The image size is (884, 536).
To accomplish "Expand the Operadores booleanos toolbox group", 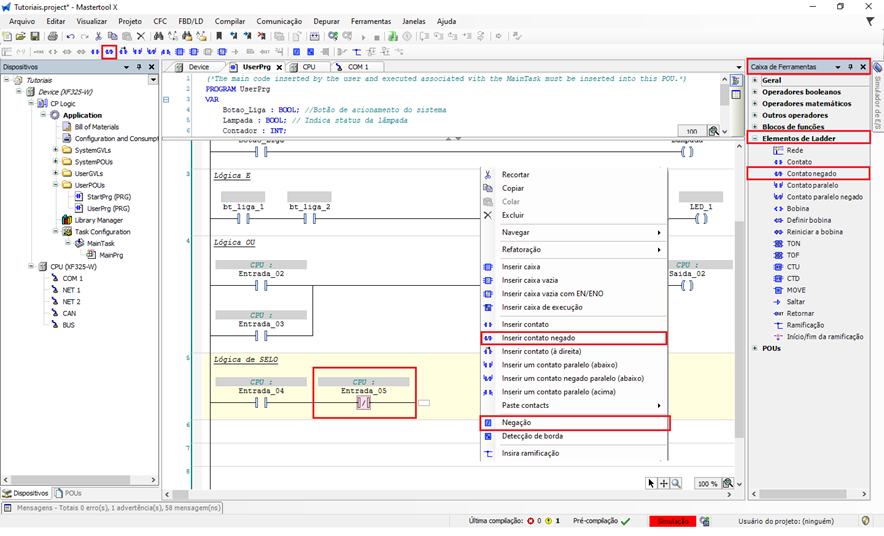I will tap(754, 91).
